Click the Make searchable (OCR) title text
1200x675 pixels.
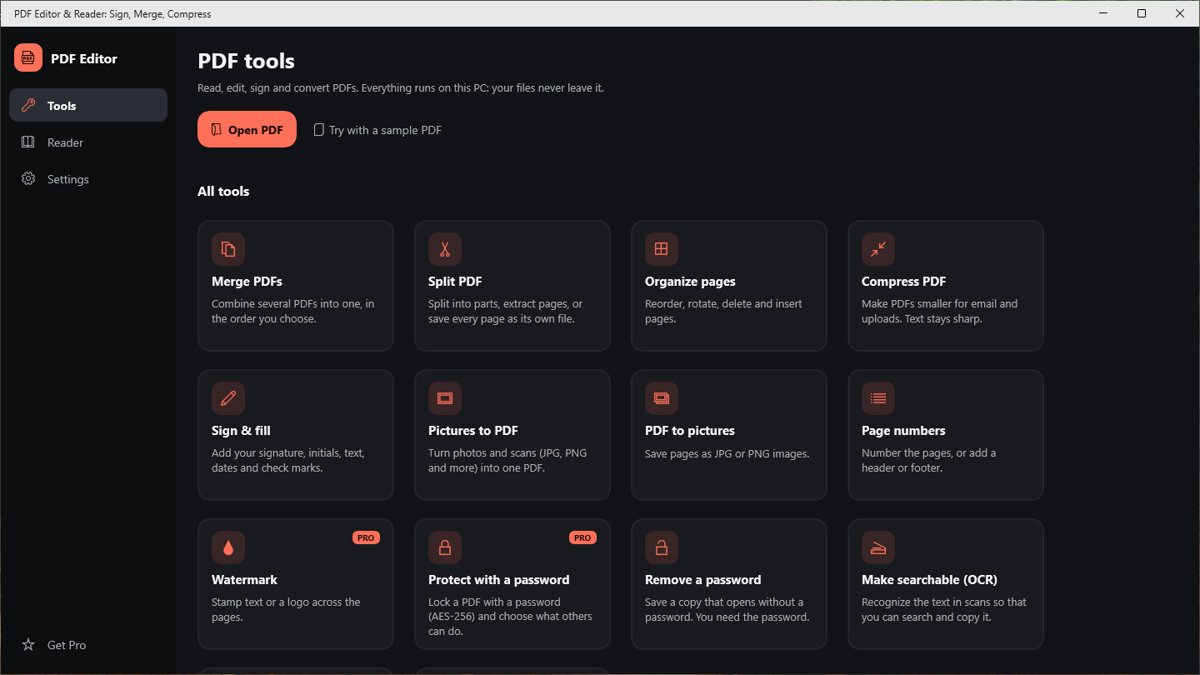pos(930,580)
